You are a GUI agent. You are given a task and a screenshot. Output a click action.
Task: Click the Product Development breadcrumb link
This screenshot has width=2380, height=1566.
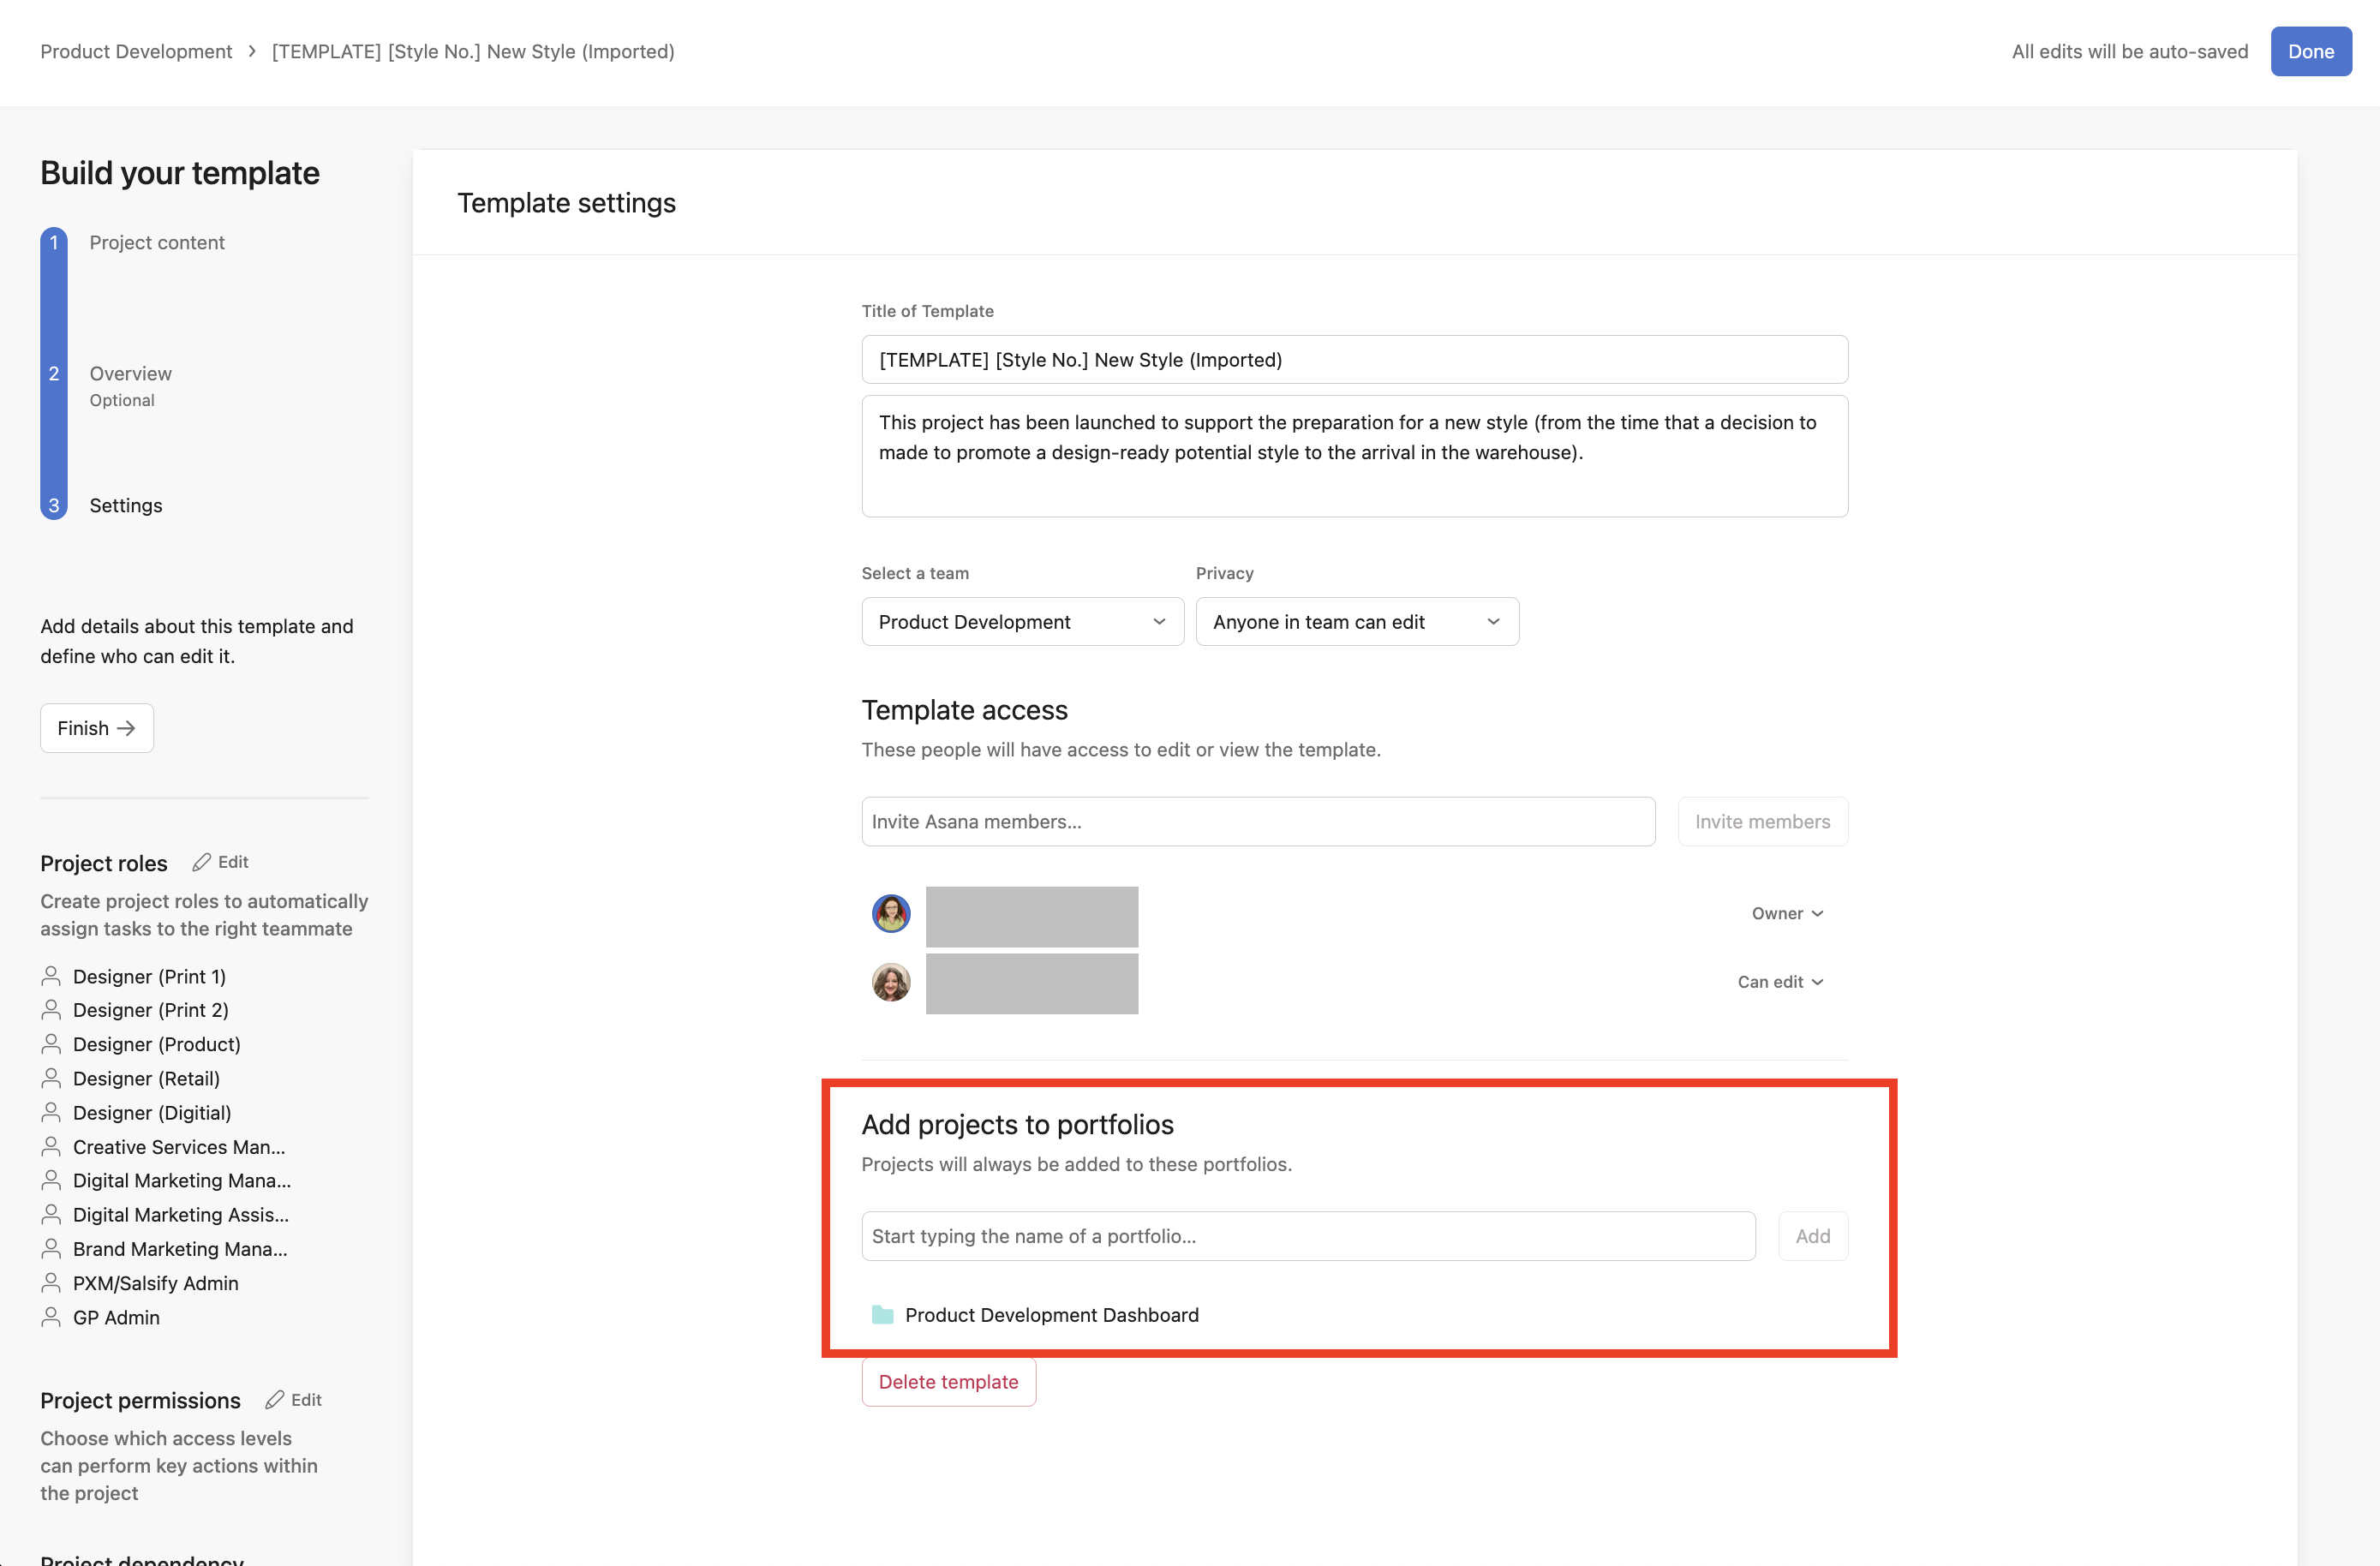[136, 52]
